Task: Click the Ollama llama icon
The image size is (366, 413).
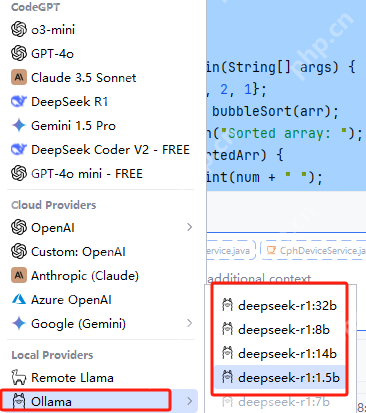Action: pos(19,401)
